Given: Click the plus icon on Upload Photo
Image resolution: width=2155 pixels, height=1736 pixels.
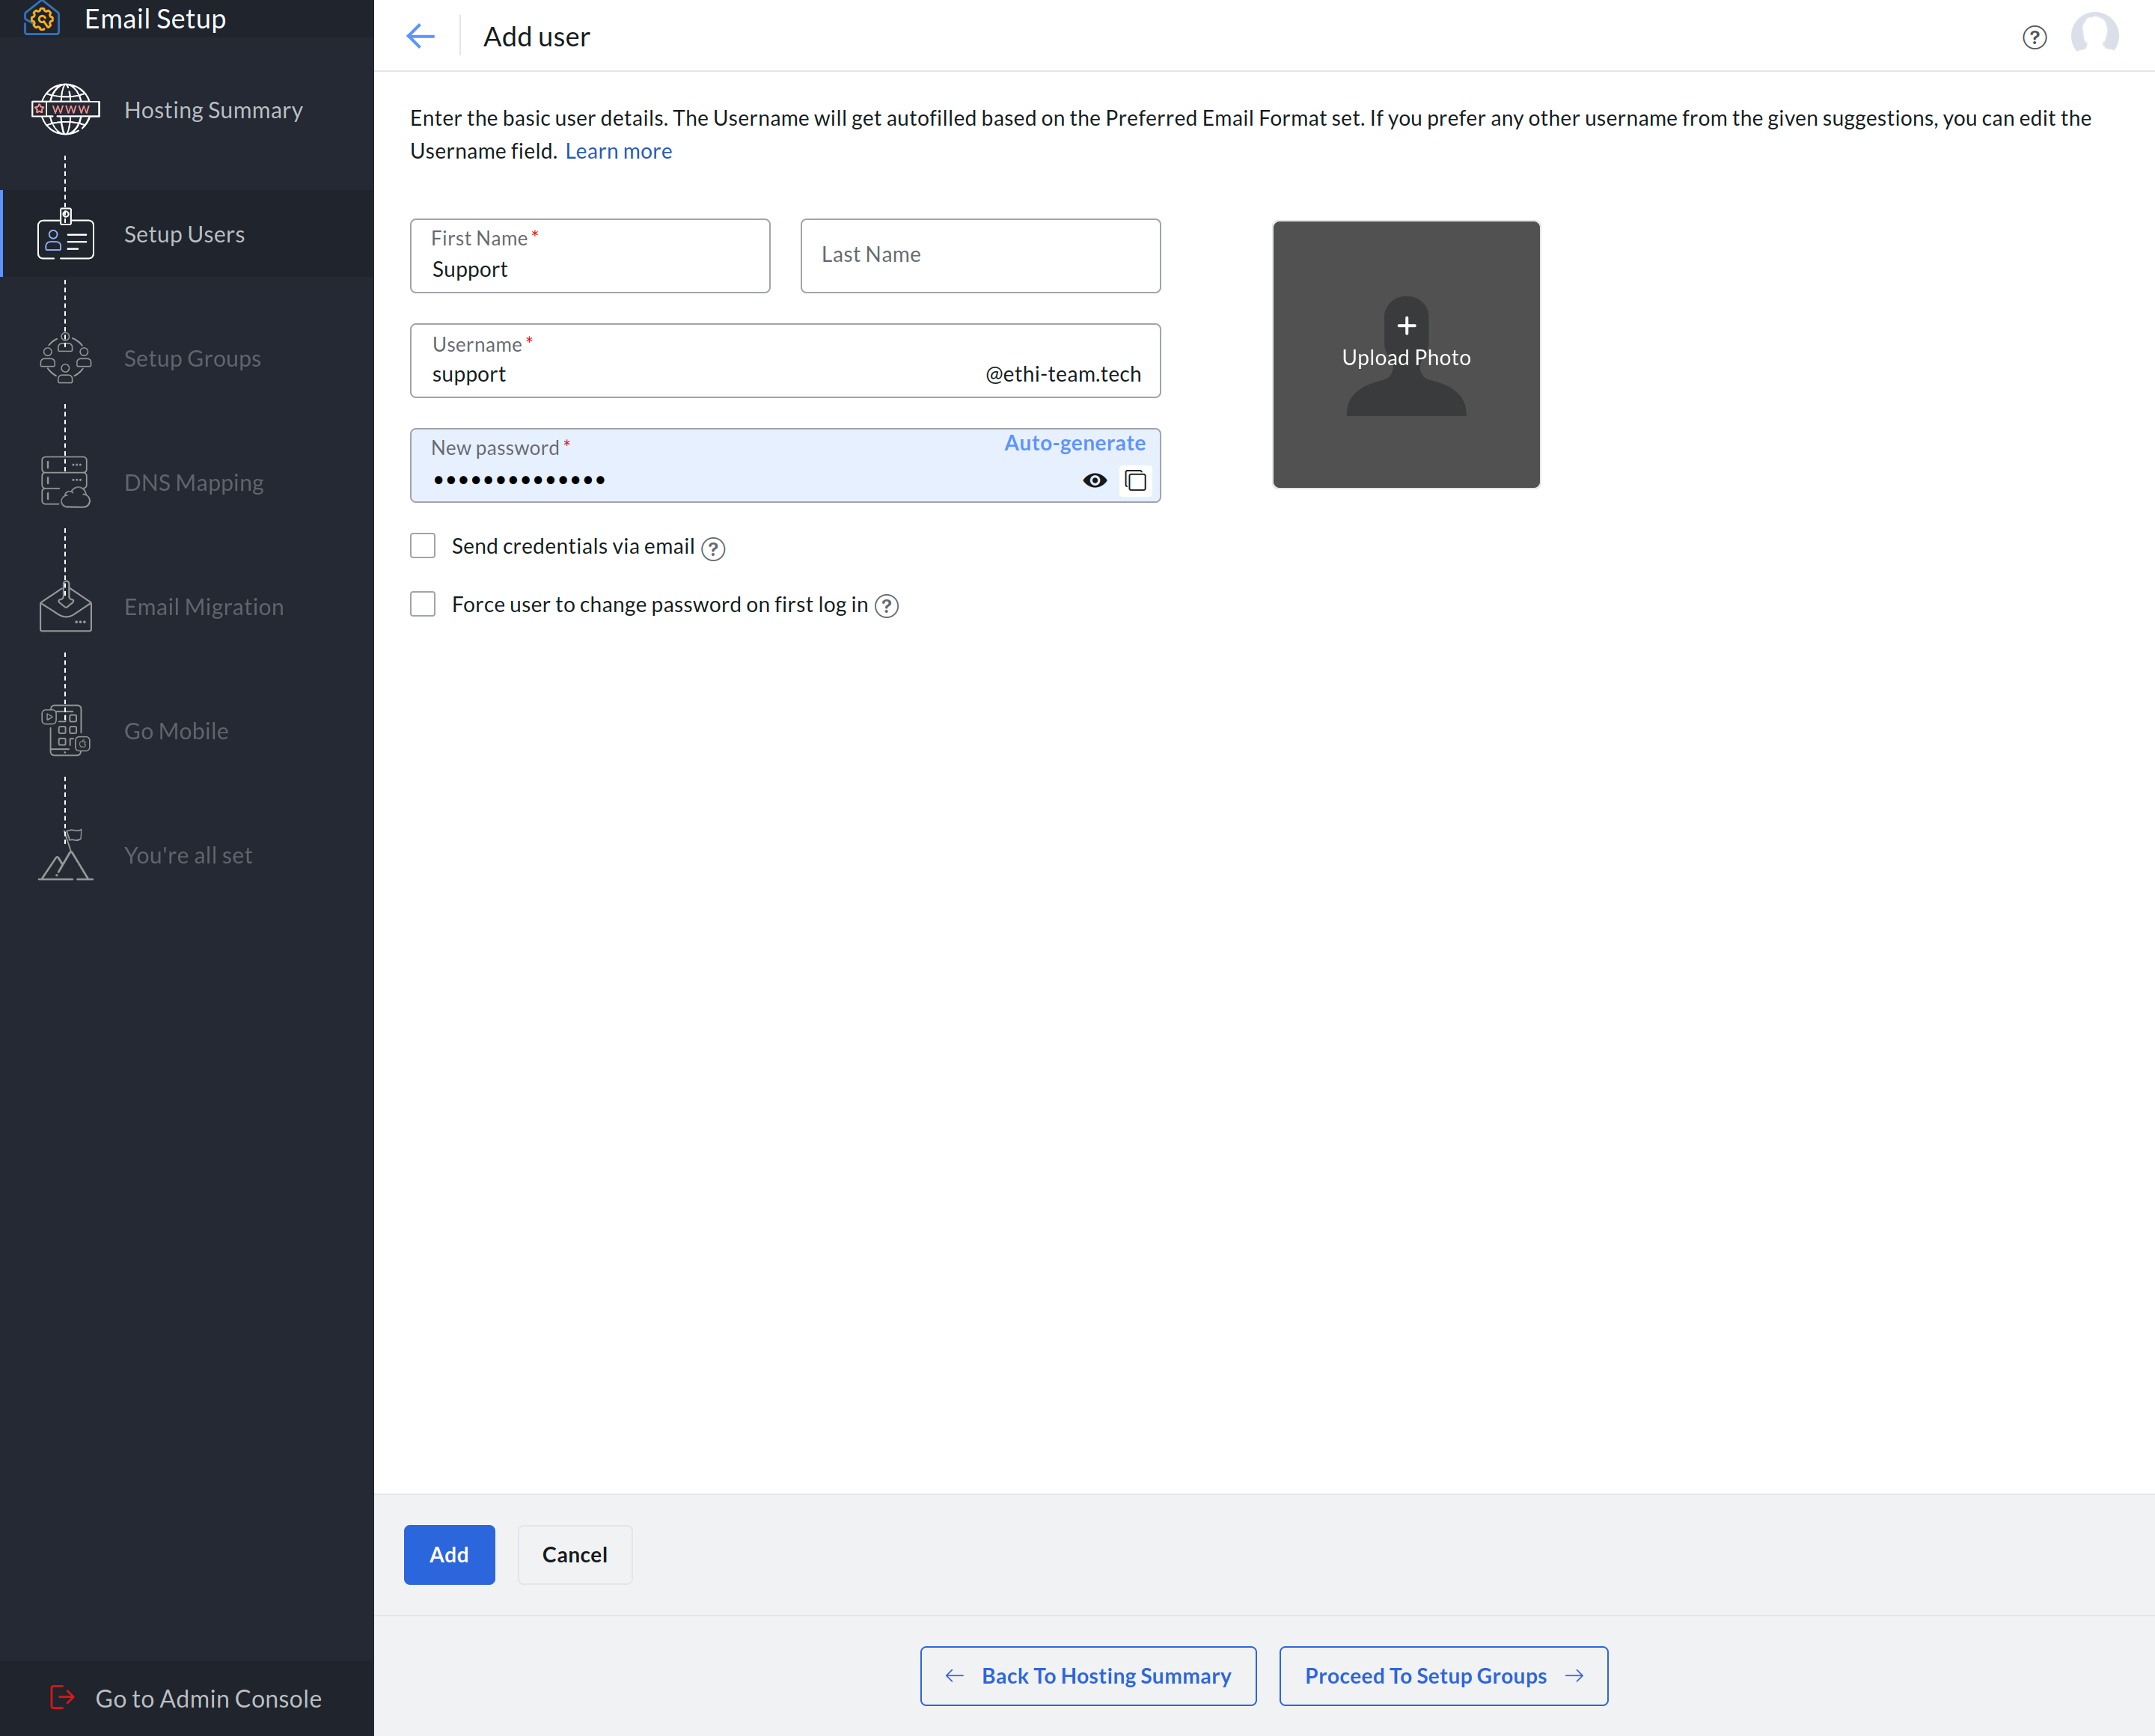Looking at the screenshot, I should point(1406,325).
